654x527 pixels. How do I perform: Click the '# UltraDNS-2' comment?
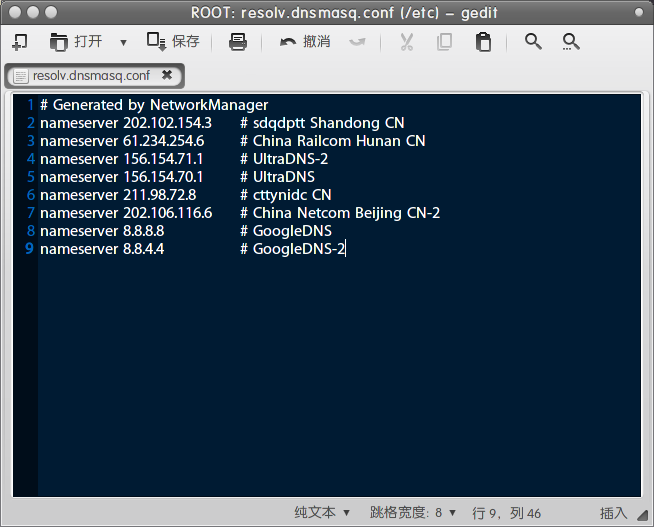click(284, 159)
